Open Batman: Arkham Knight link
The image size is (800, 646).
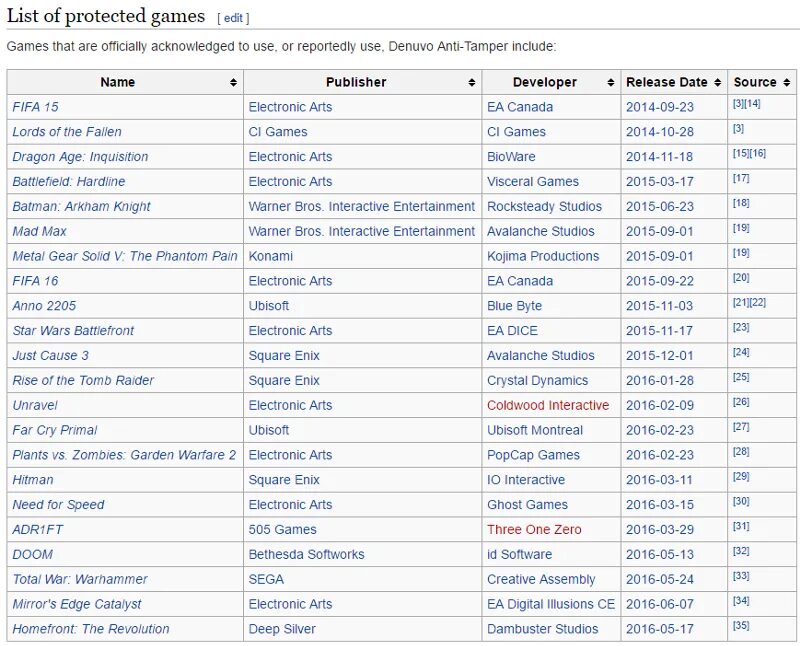(81, 206)
